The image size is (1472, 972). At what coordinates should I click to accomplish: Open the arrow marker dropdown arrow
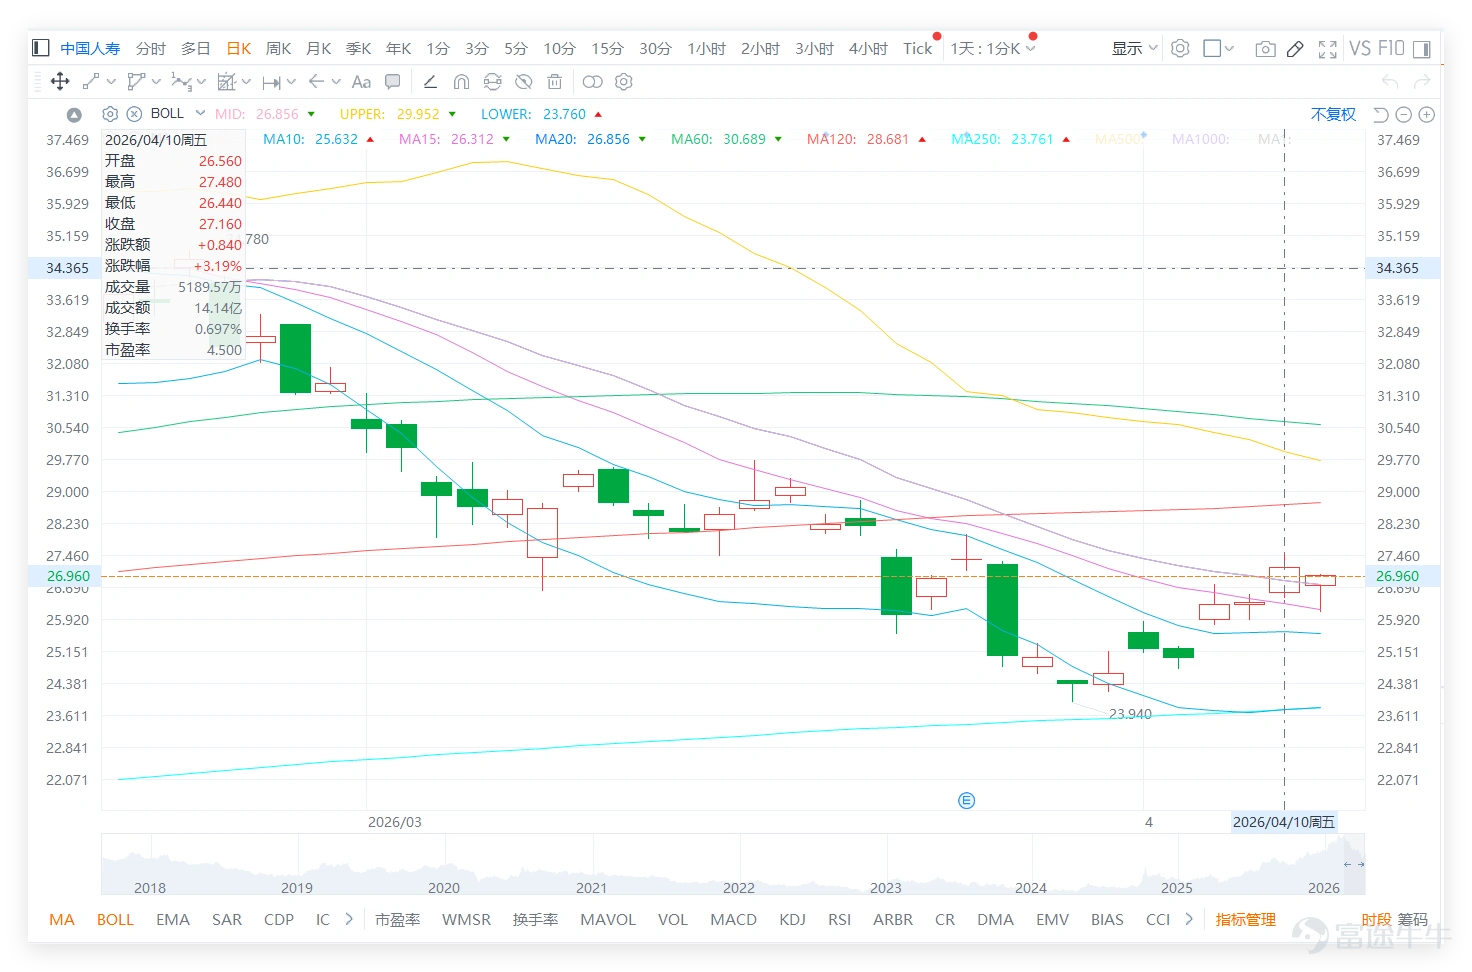pyautogui.click(x=336, y=82)
